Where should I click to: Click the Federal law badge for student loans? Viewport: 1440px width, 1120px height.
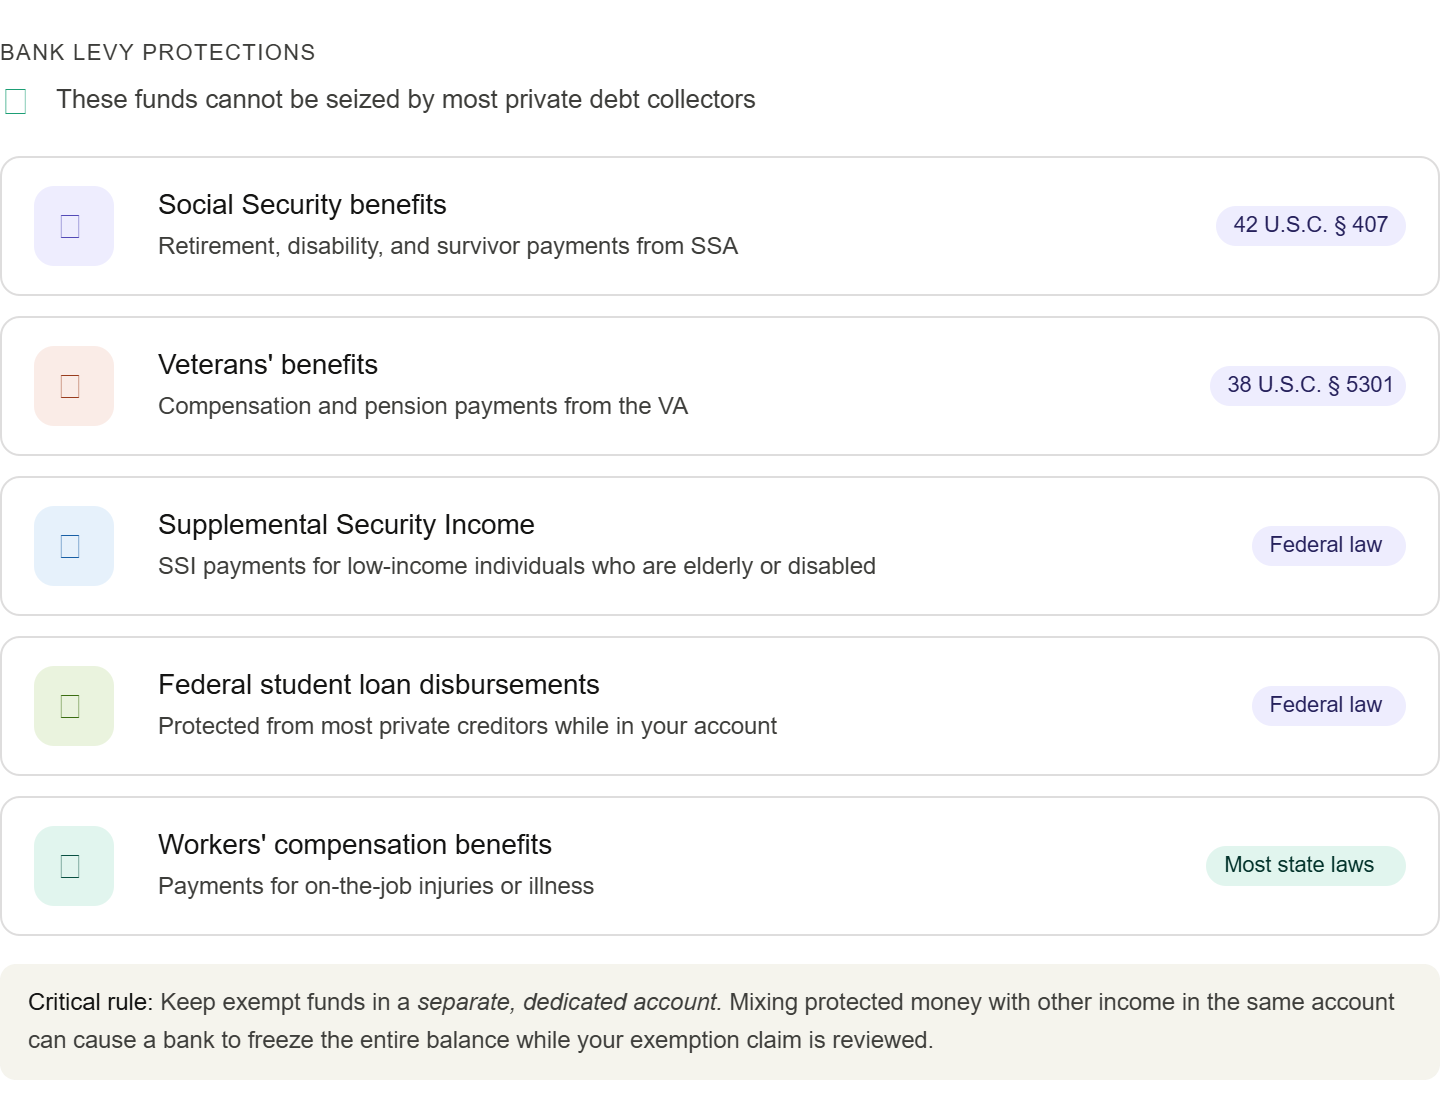pos(1329,705)
